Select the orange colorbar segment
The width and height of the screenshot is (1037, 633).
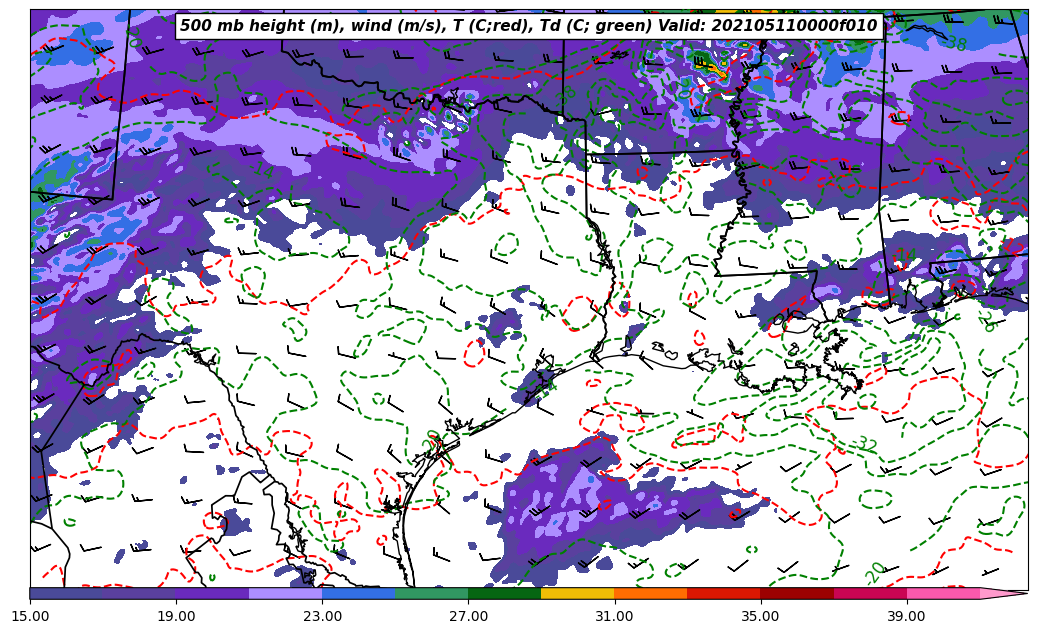point(650,593)
